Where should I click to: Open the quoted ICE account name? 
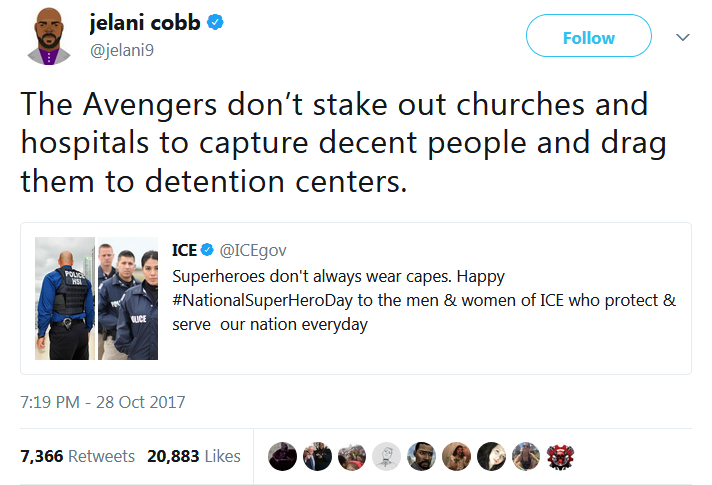pyautogui.click(x=185, y=249)
